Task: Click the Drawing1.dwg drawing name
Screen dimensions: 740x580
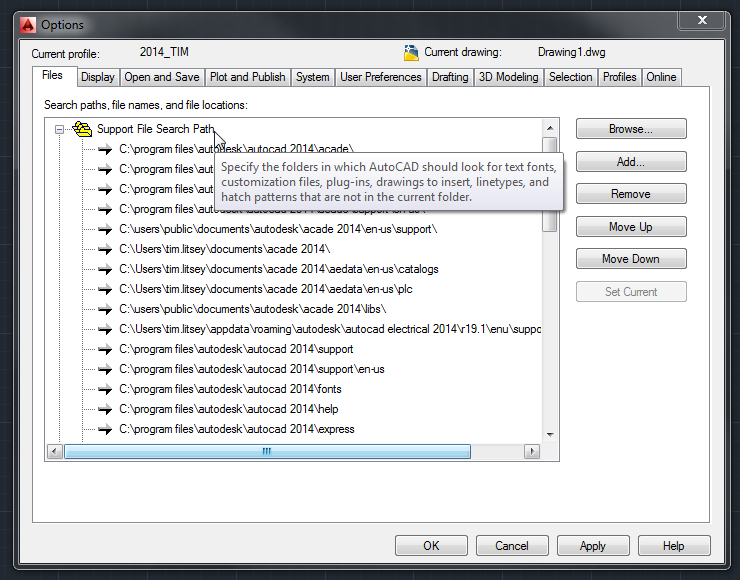Action: (x=572, y=52)
